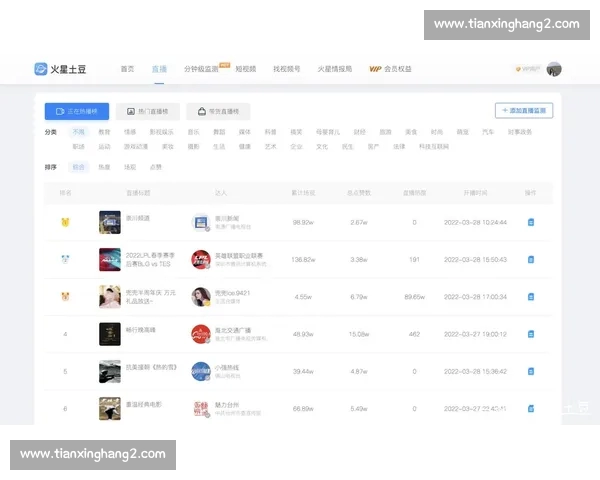
Task: Open the 英雄联盟职业联赛 streamer avatar
Action: coord(200,259)
